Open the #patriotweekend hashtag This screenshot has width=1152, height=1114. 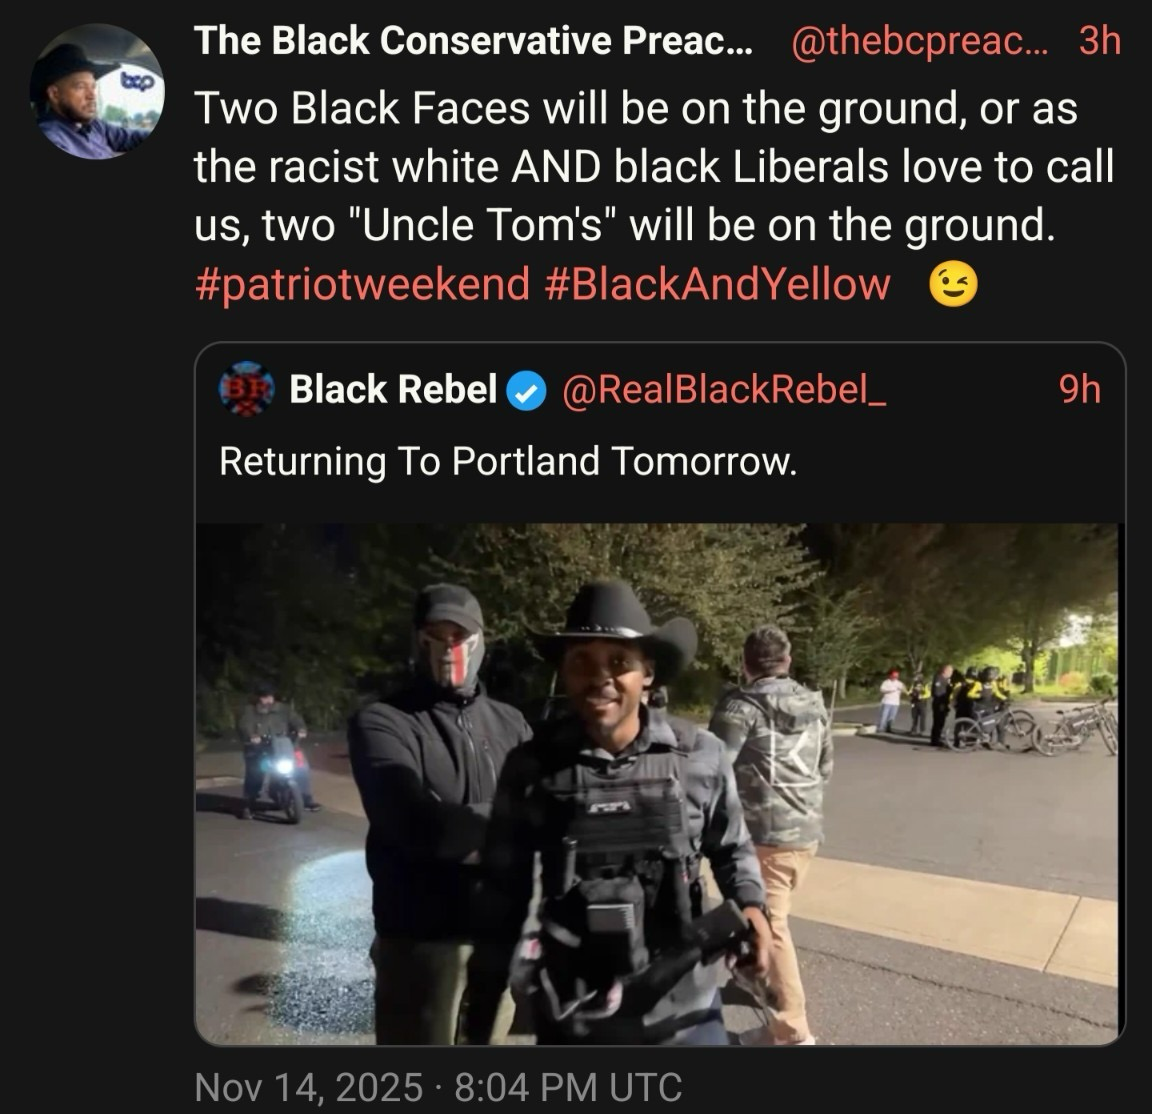tap(361, 284)
